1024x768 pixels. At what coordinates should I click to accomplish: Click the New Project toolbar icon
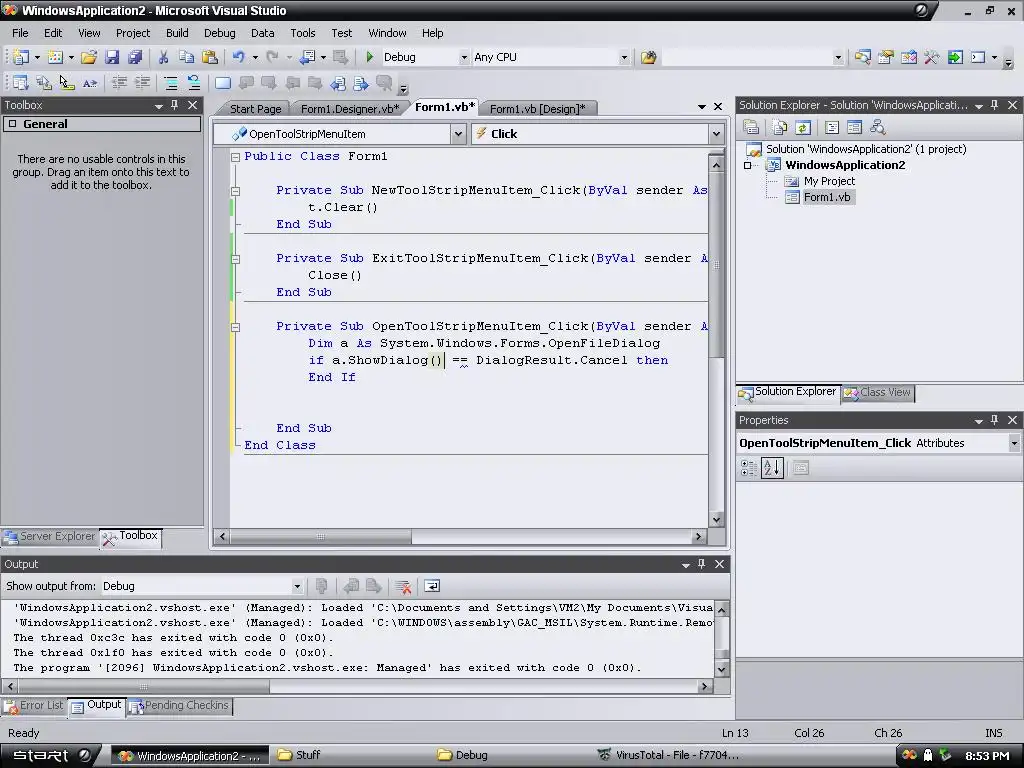(x=21, y=57)
